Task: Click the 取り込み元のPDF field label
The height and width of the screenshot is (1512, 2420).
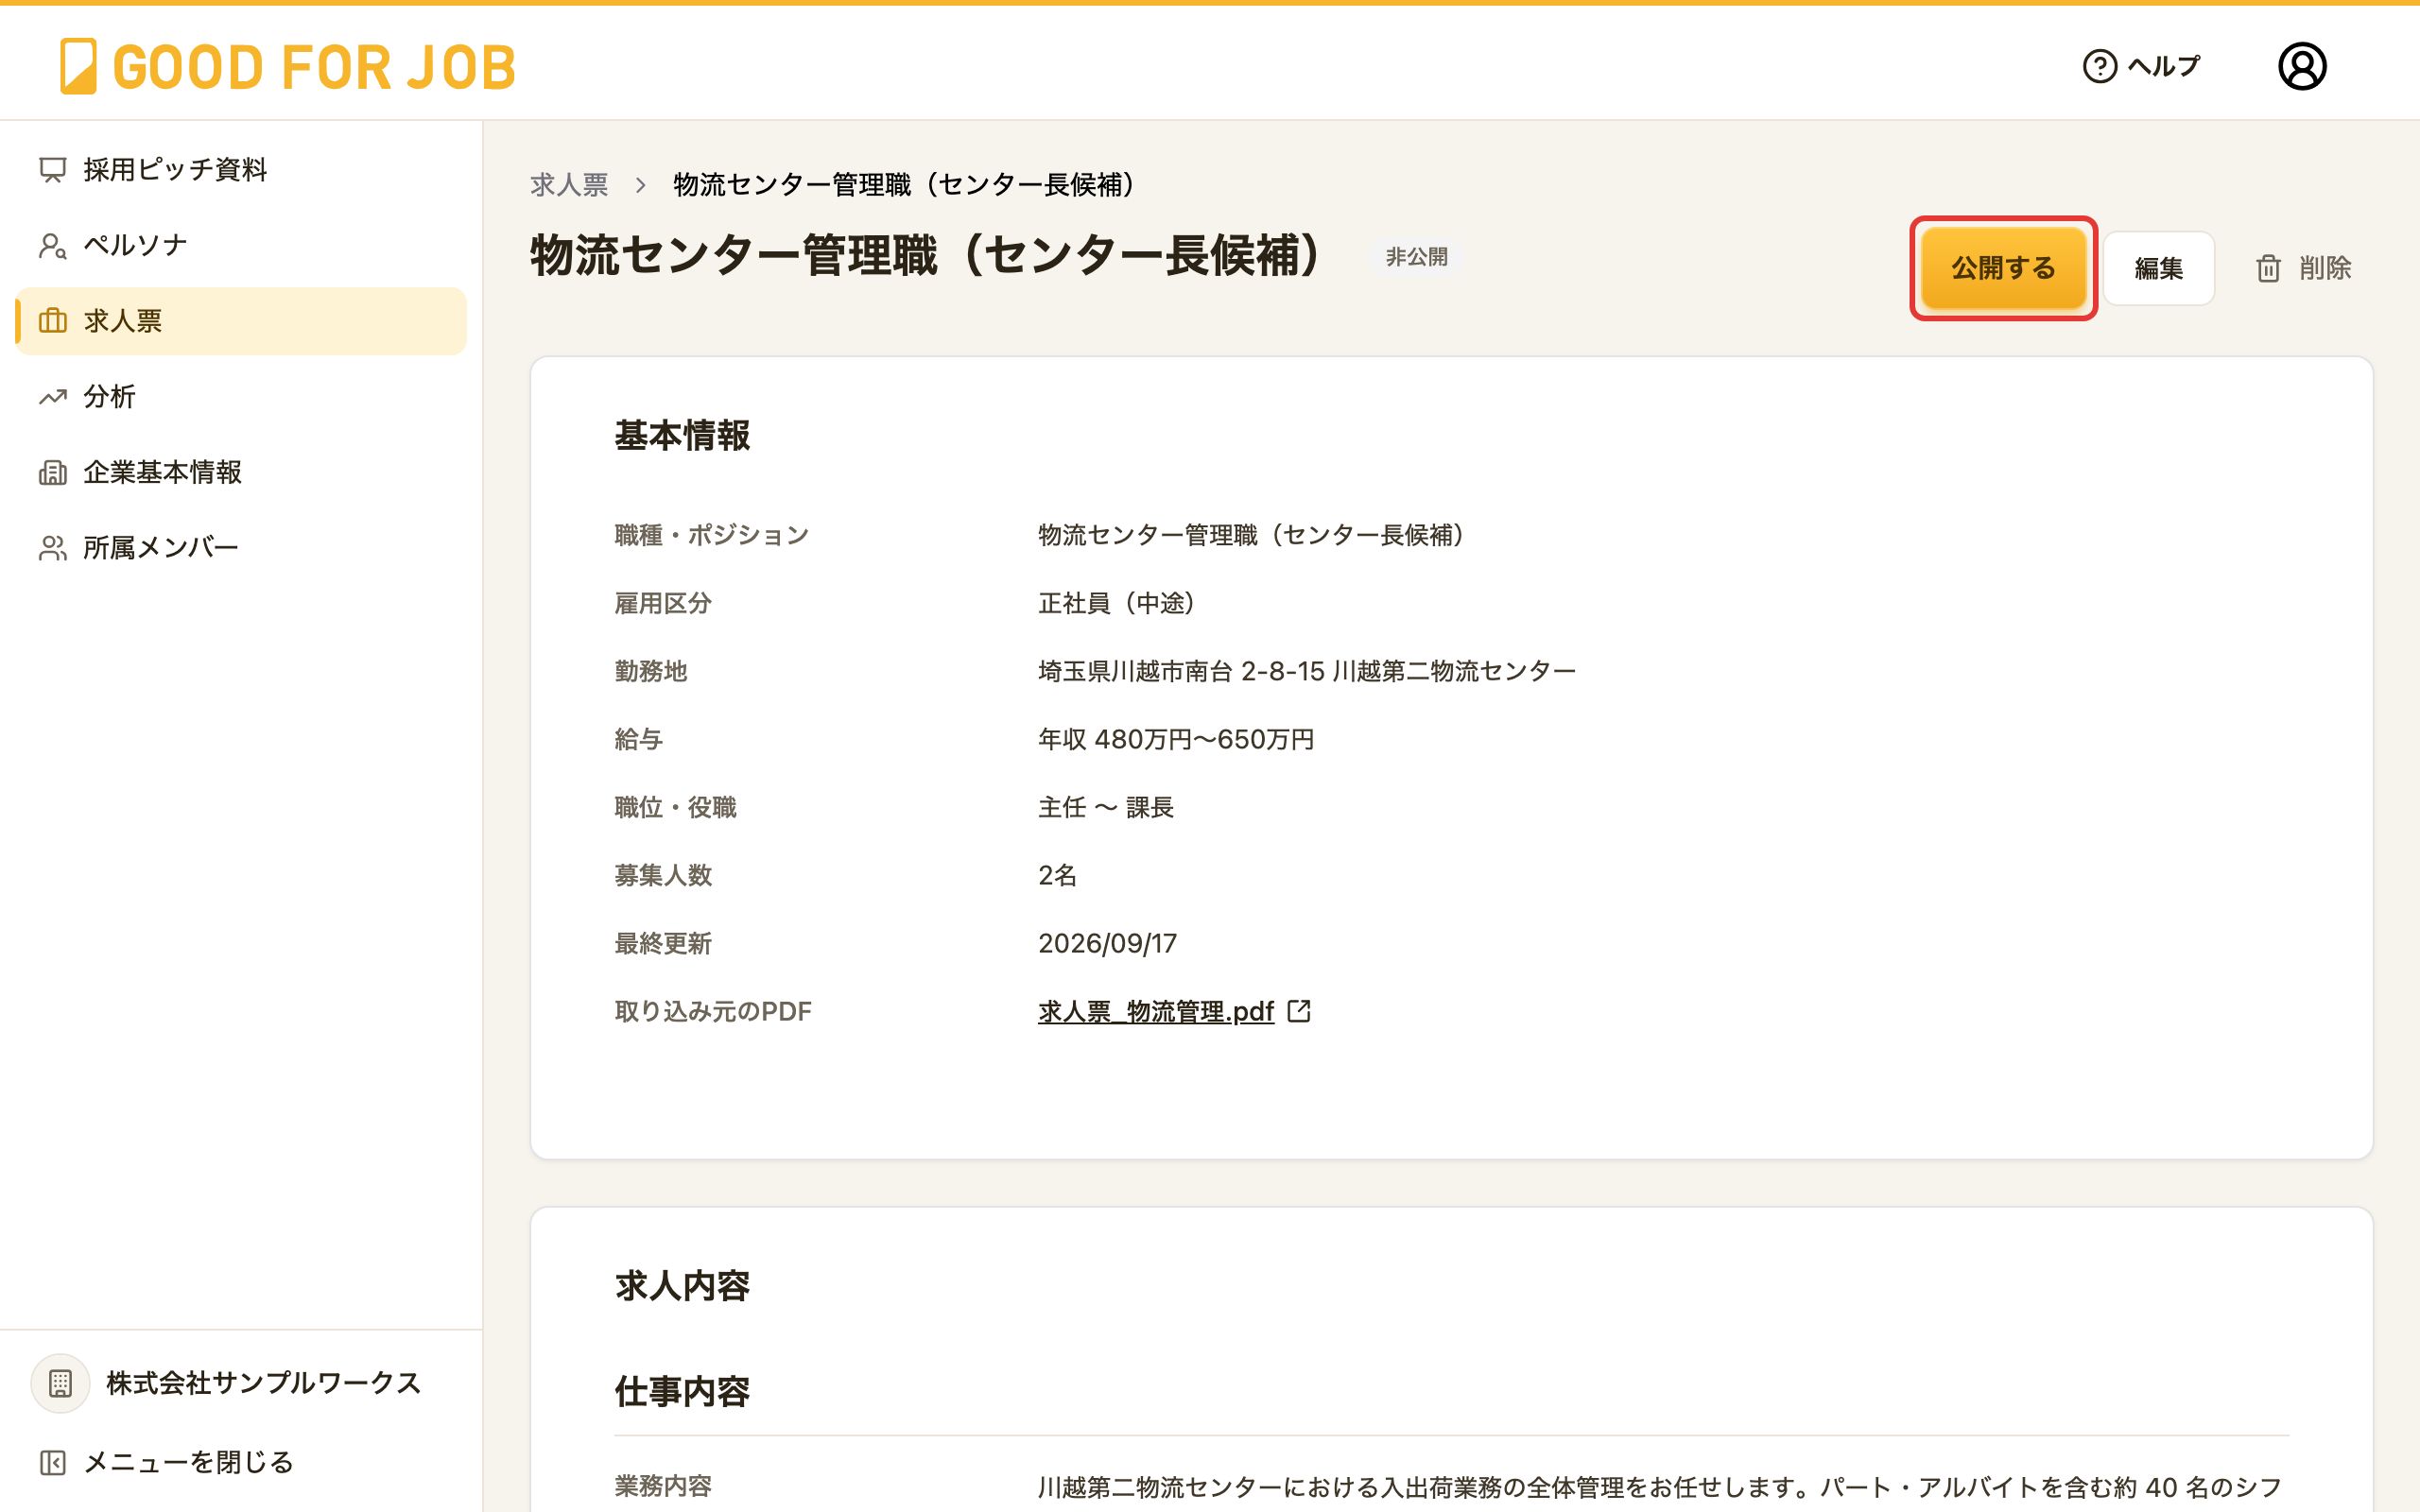Action: click(713, 1012)
